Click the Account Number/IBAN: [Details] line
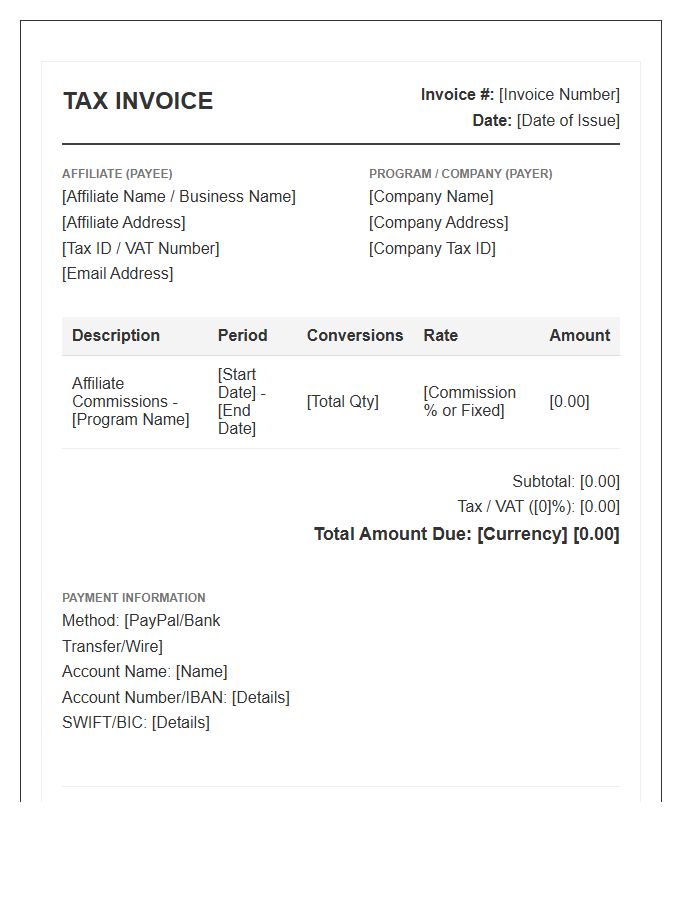The width and height of the screenshot is (700, 900). point(176,697)
